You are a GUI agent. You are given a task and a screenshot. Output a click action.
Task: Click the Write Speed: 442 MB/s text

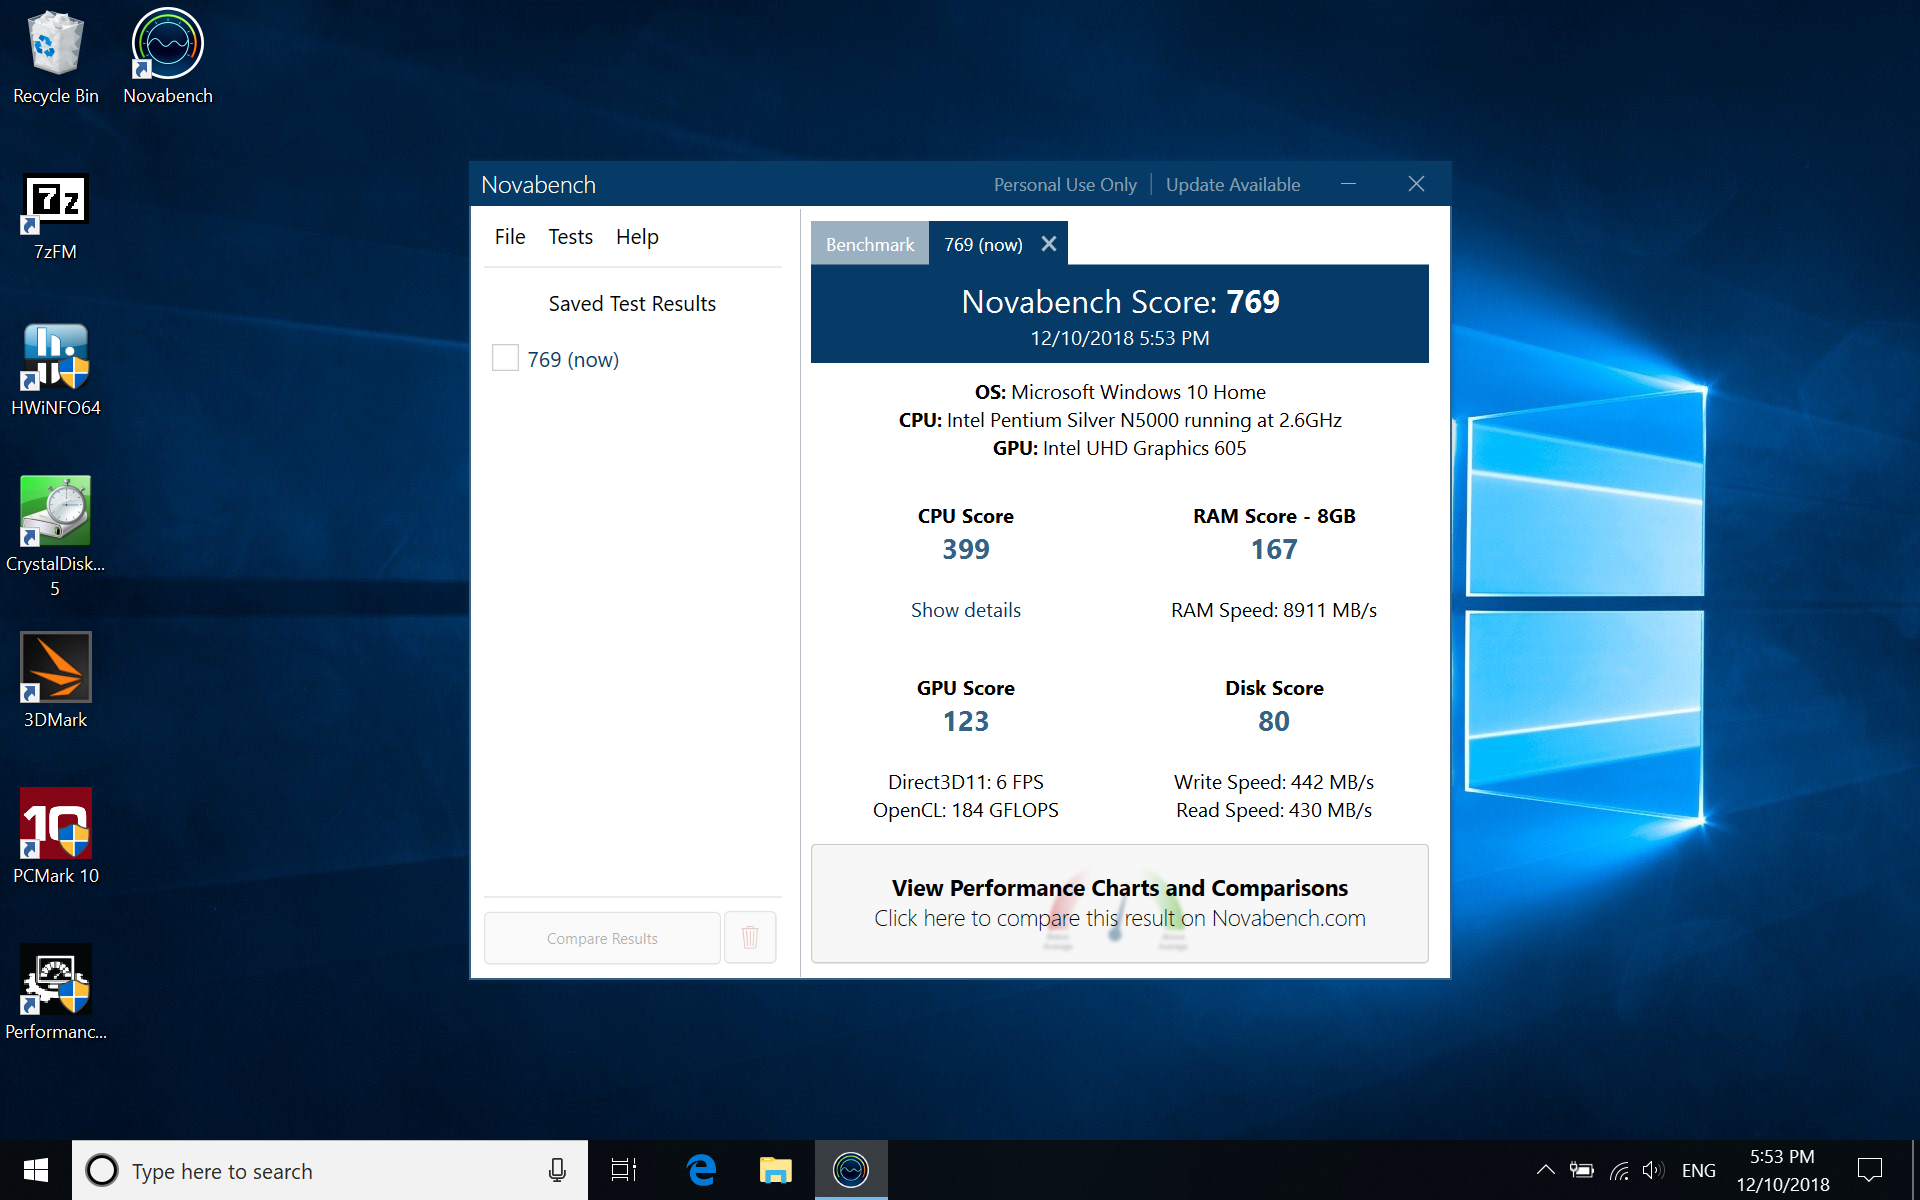coord(1274,782)
